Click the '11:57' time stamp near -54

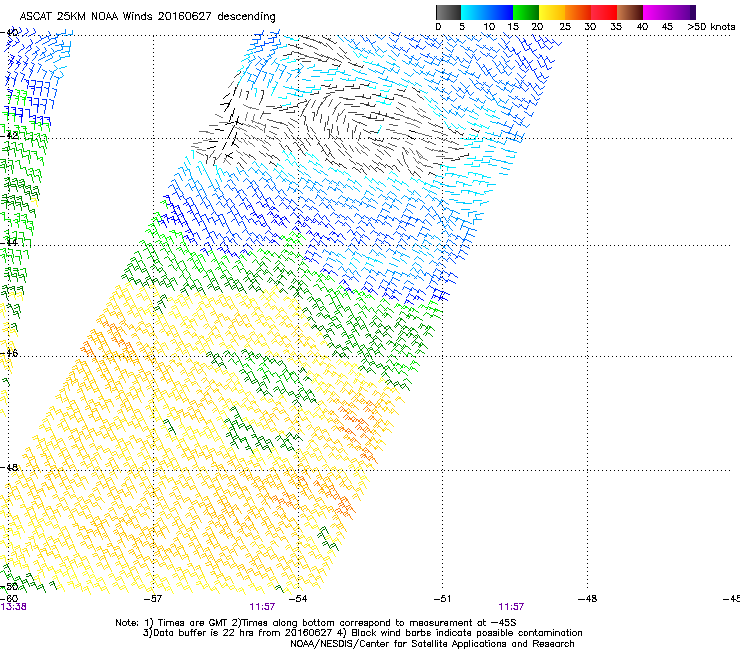point(262,607)
